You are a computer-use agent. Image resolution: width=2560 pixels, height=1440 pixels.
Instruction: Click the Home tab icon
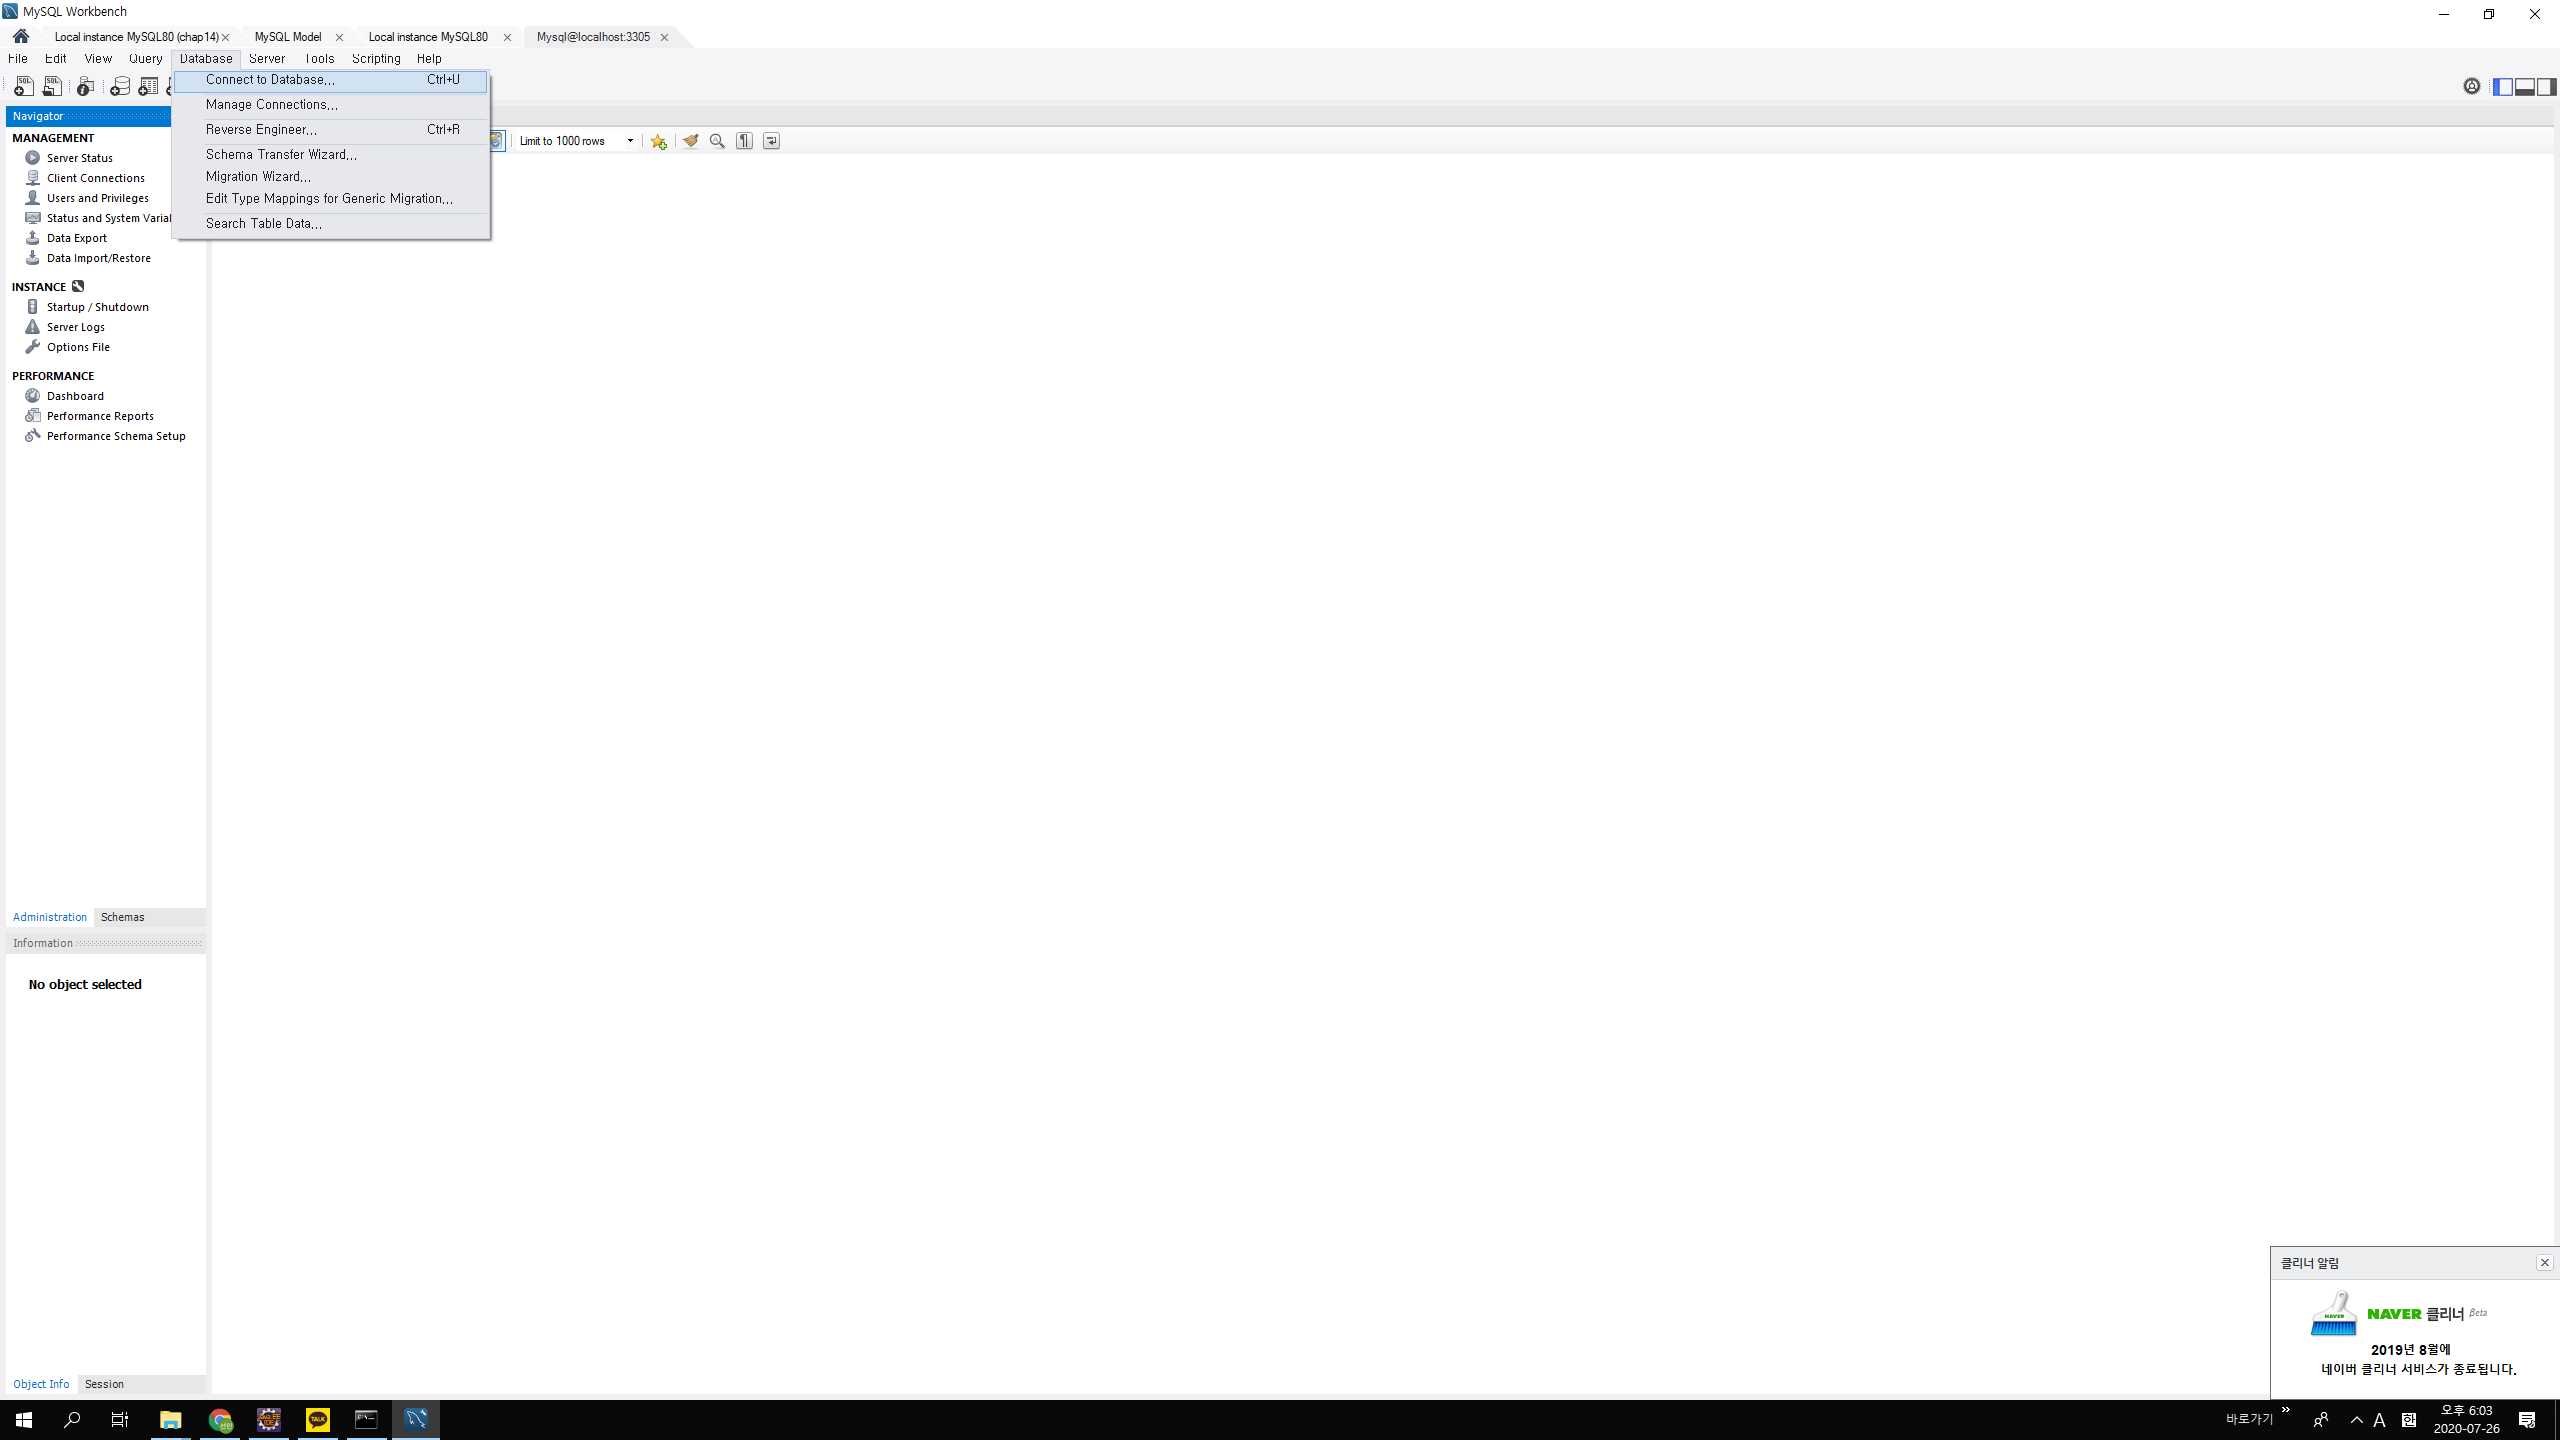pyautogui.click(x=21, y=37)
